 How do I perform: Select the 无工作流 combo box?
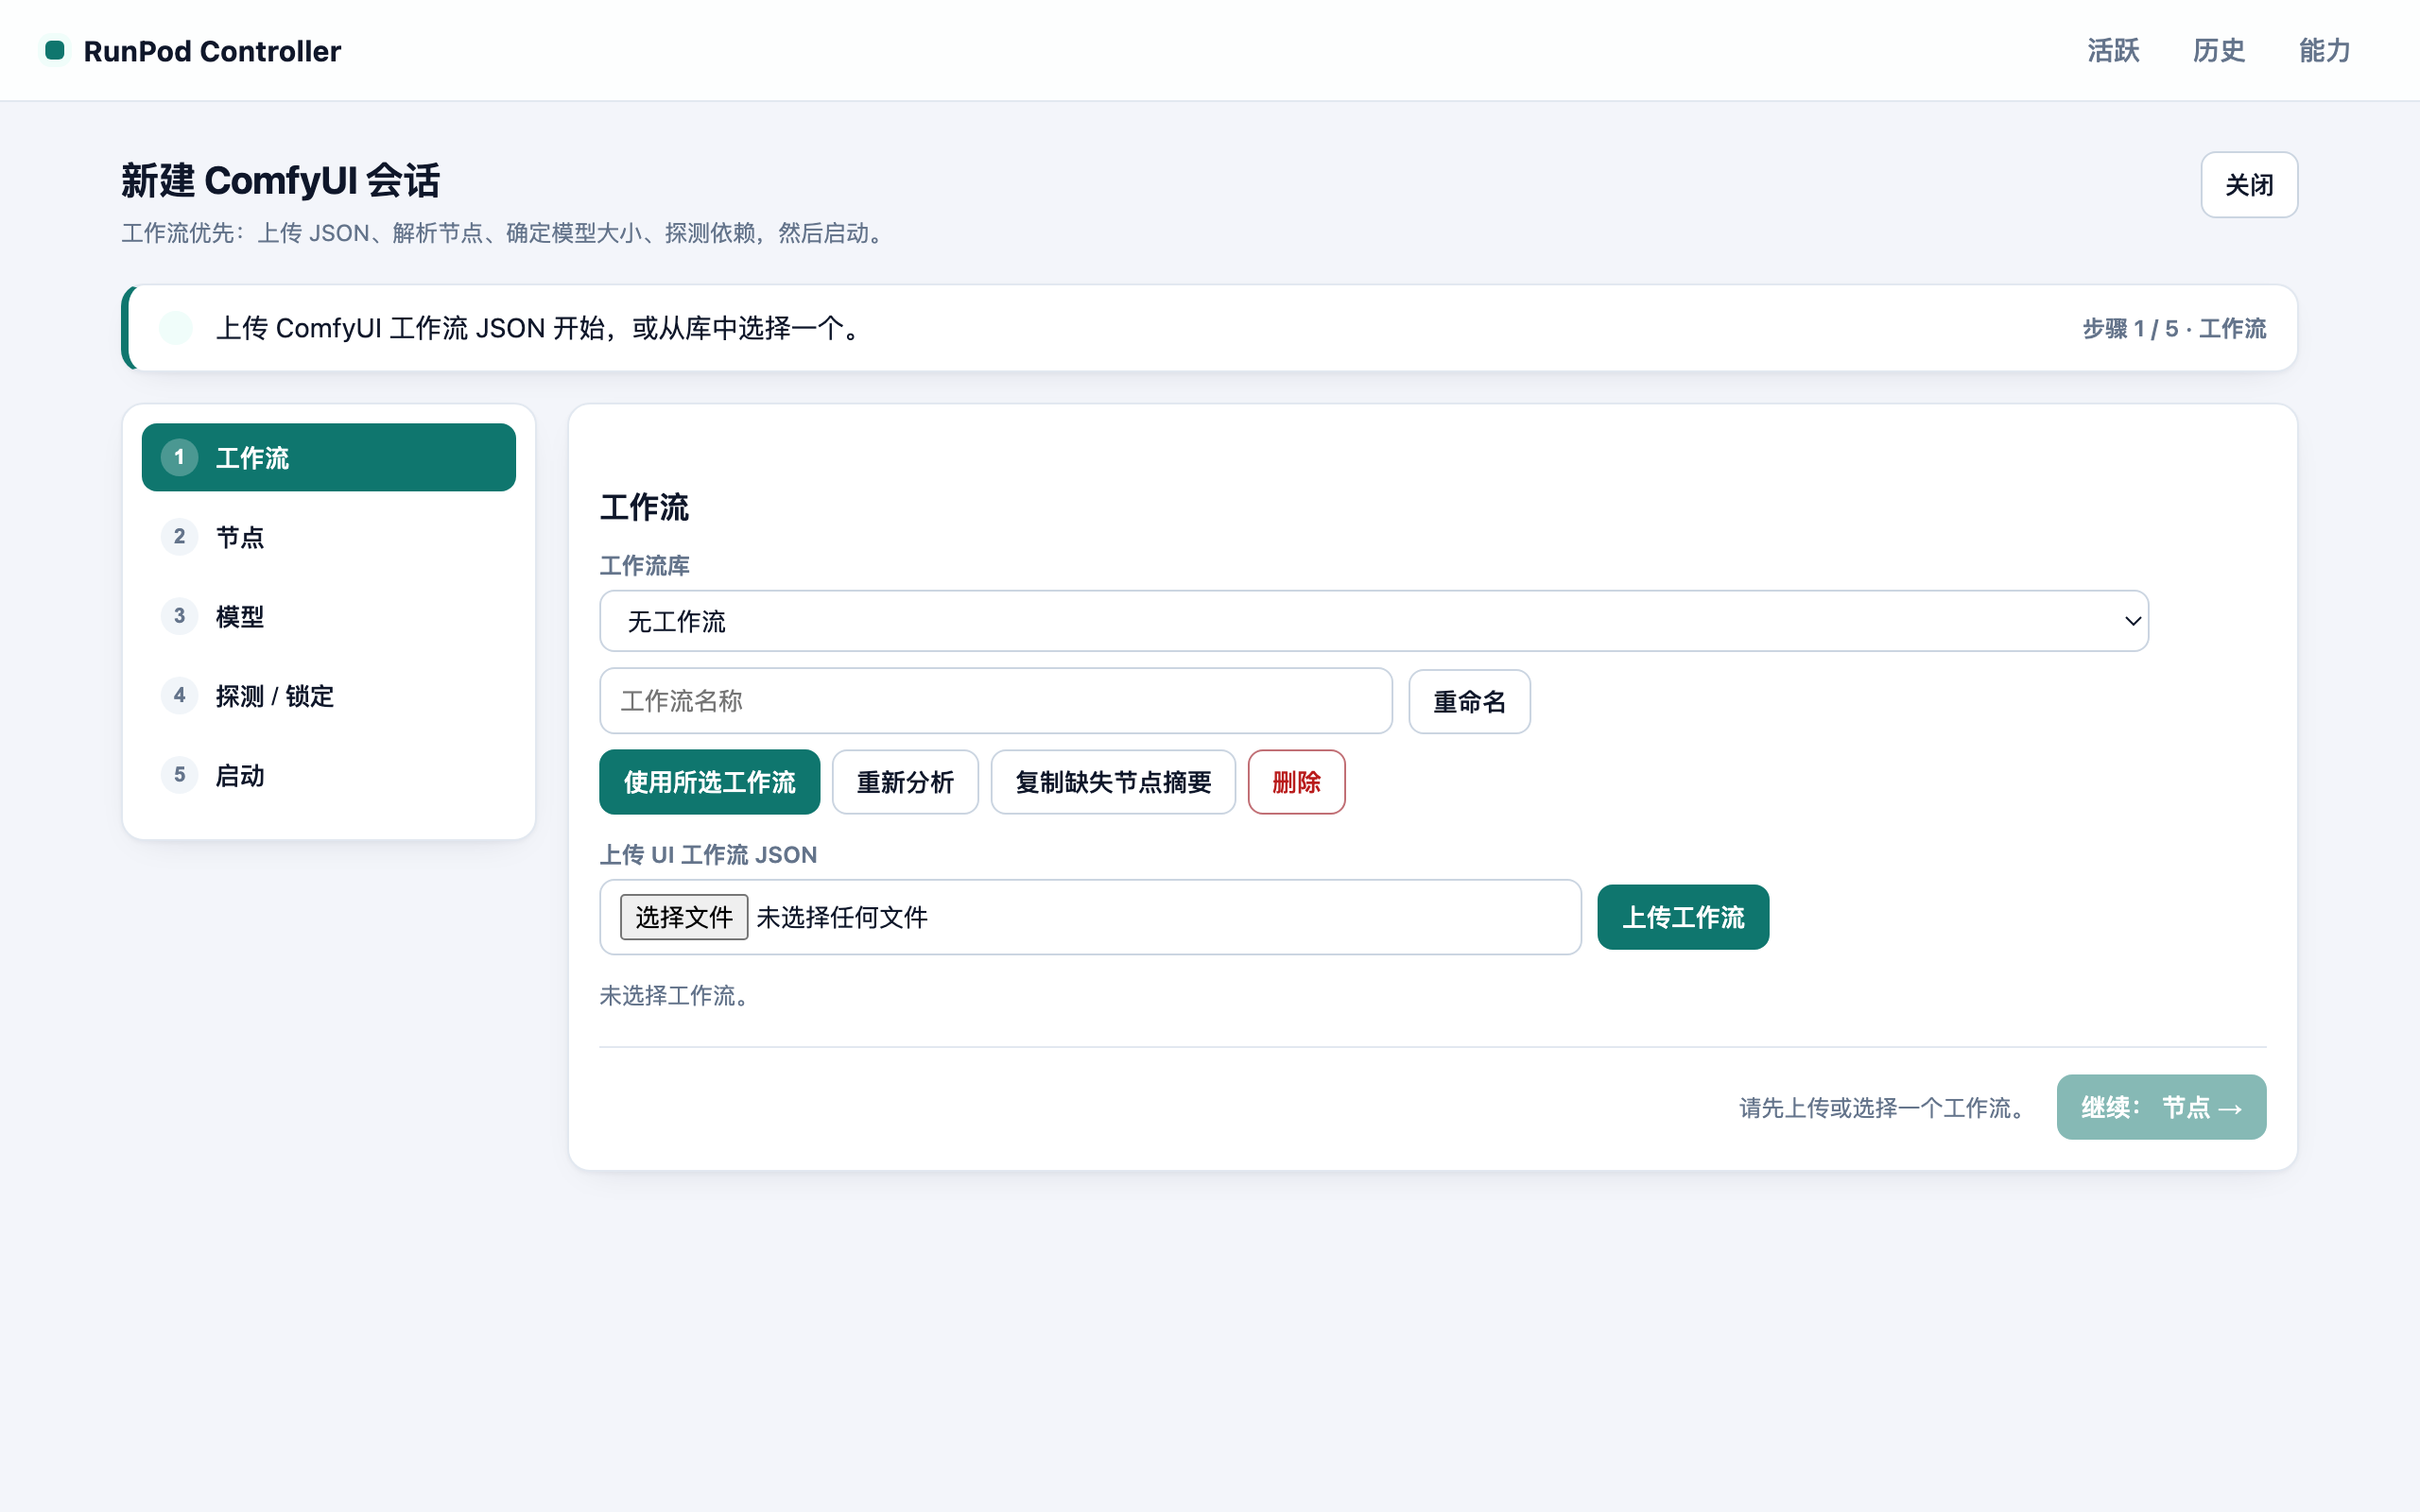click(x=1373, y=621)
